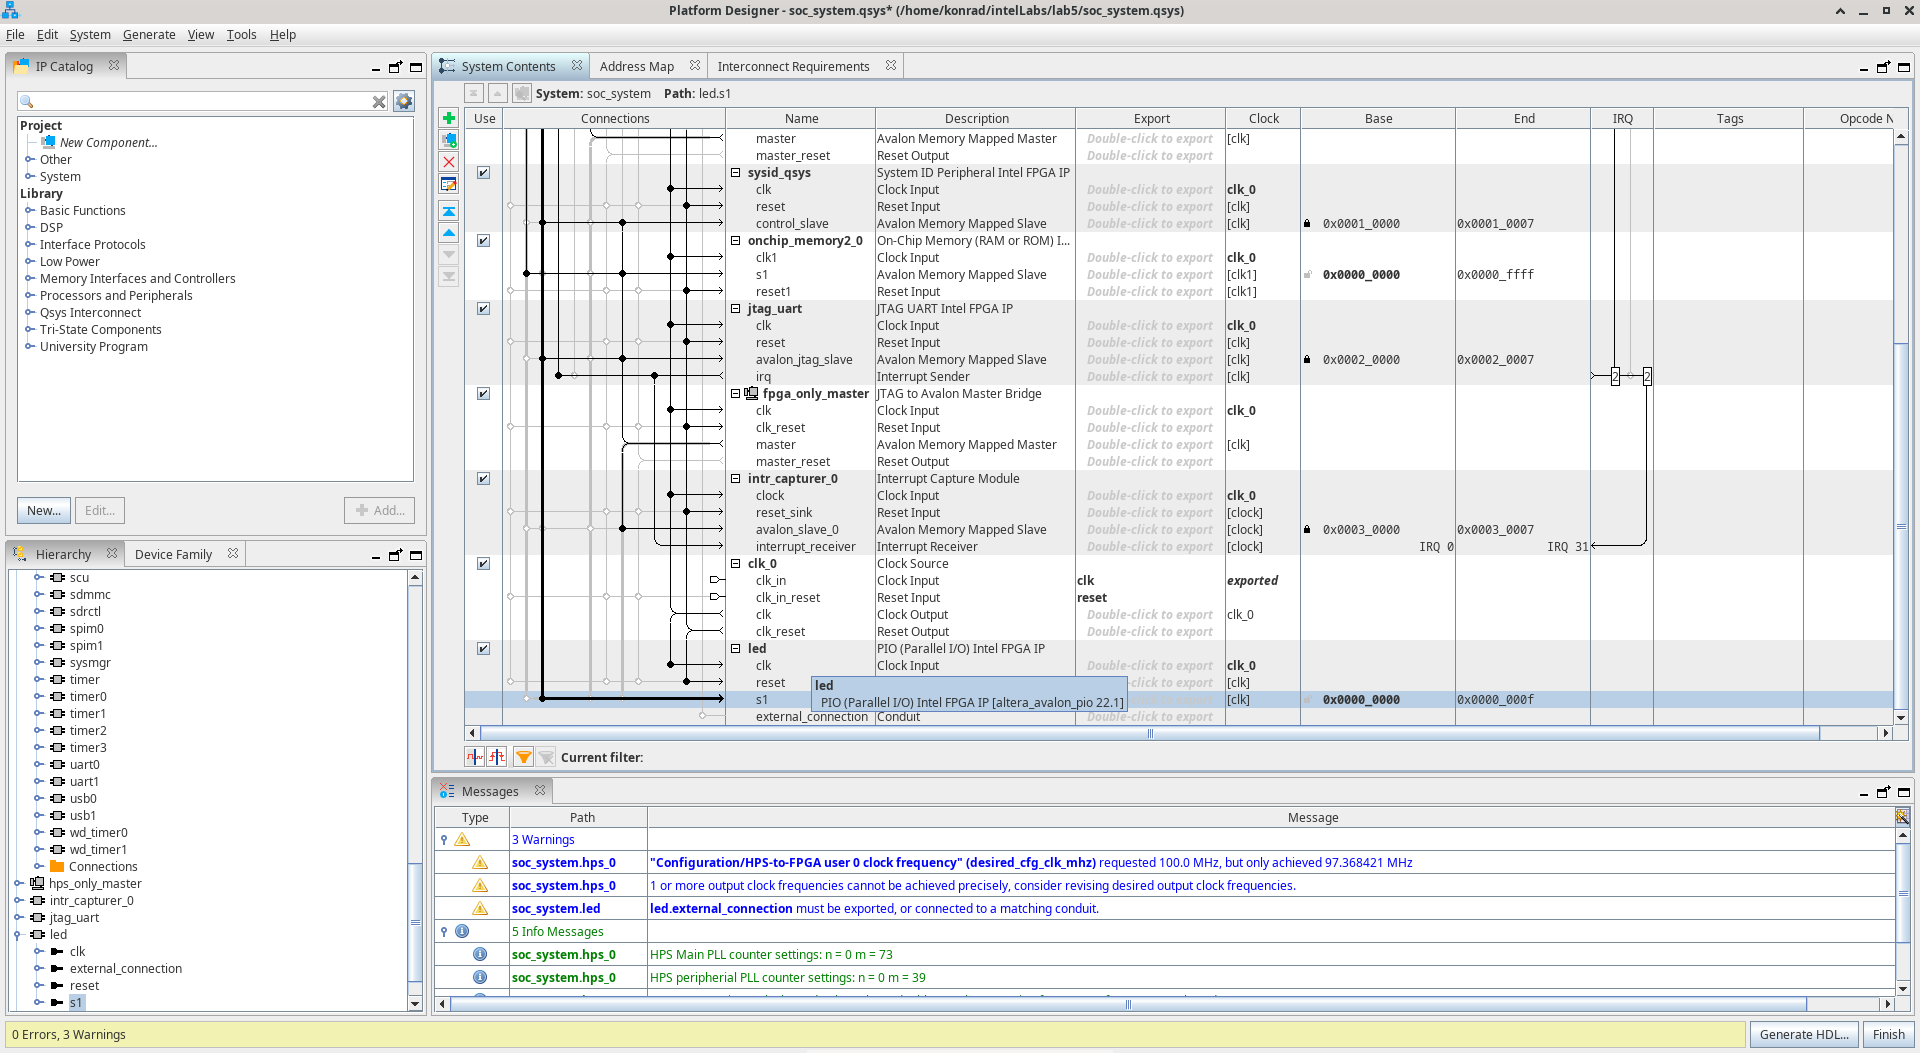The height and width of the screenshot is (1053, 1920).
Task: Clear the IP Catalog search with X icon
Action: (379, 101)
